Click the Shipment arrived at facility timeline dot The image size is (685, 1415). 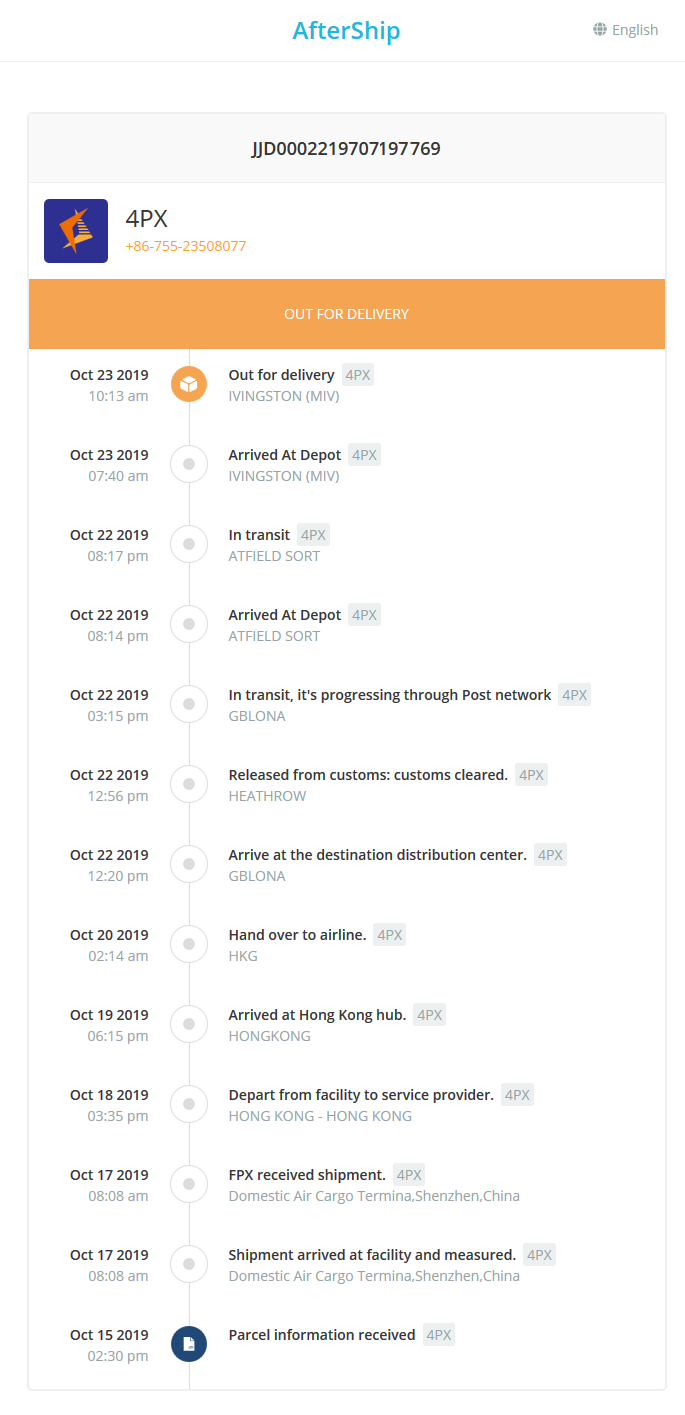tap(189, 1264)
